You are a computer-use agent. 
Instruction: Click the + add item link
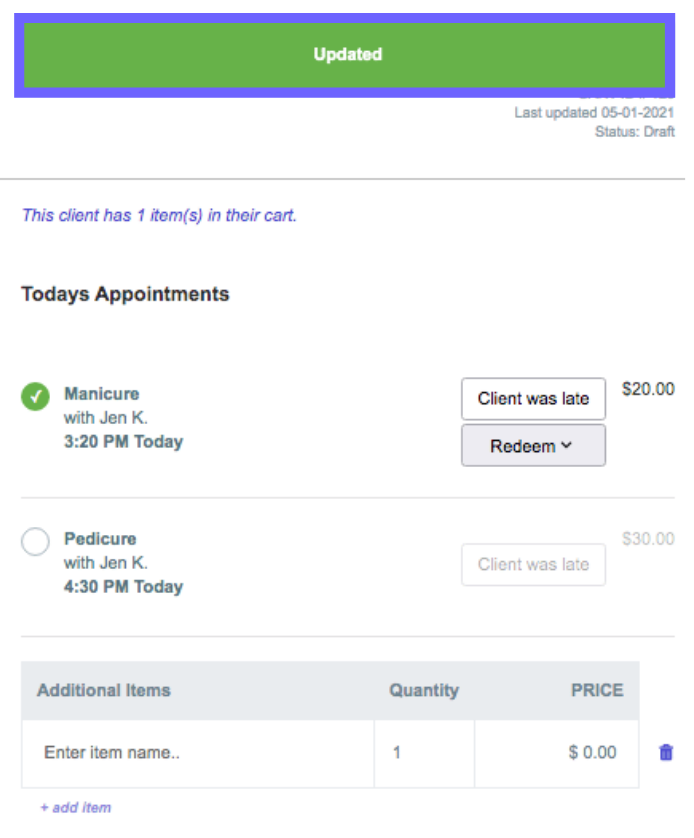click(x=76, y=807)
